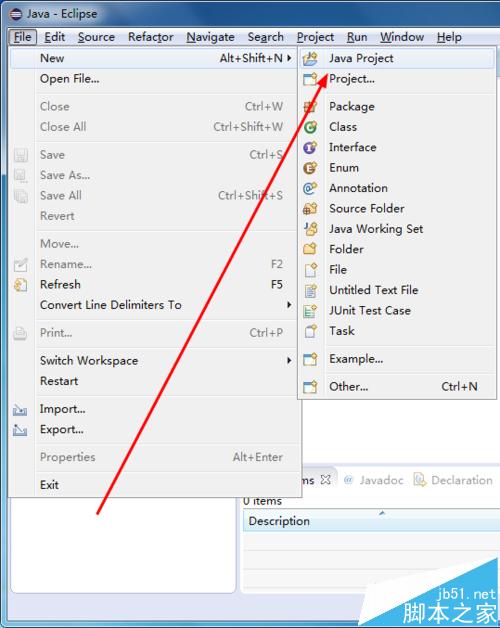Select Import... menu entry
The image size is (500, 628).
click(x=154, y=409)
